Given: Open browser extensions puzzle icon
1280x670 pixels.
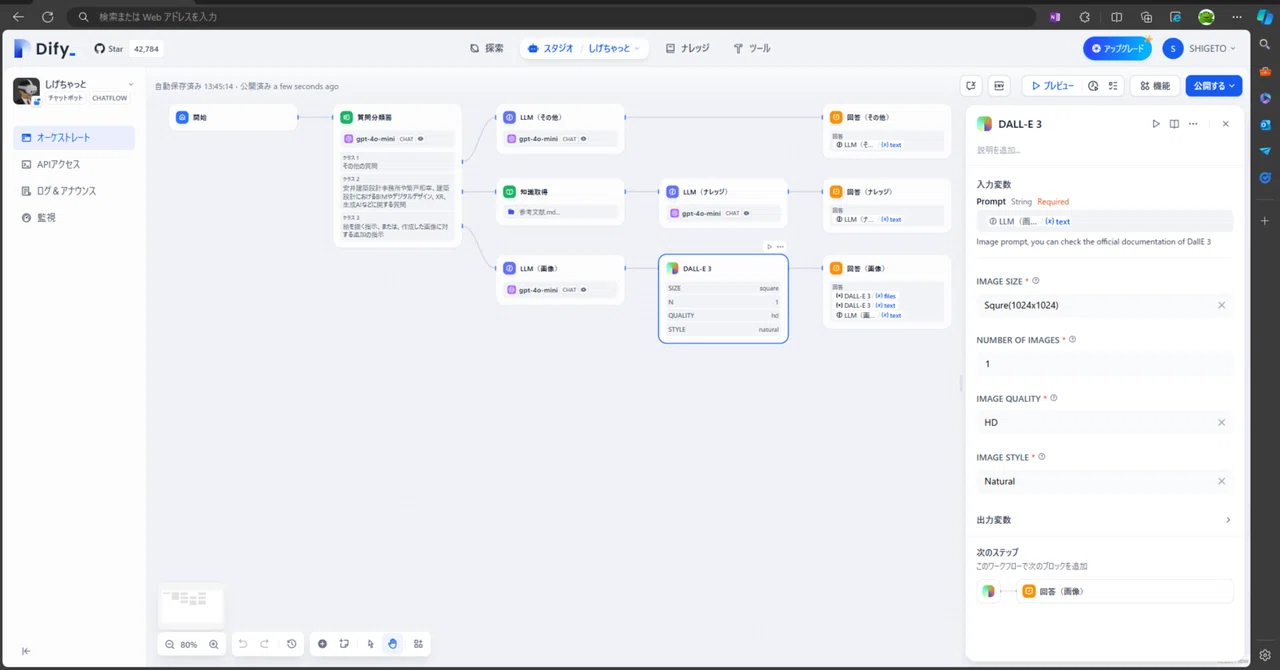Looking at the screenshot, I should [1084, 17].
